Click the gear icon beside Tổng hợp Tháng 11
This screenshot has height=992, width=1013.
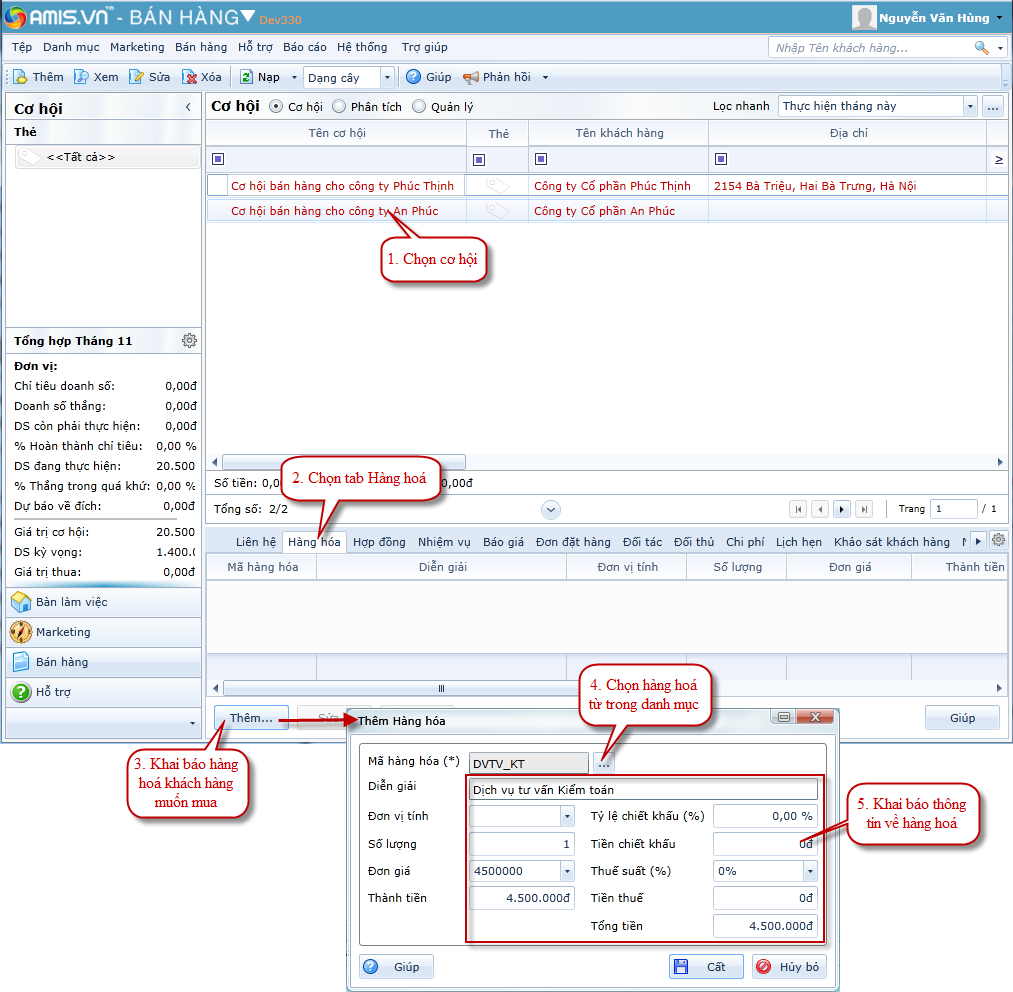click(189, 341)
